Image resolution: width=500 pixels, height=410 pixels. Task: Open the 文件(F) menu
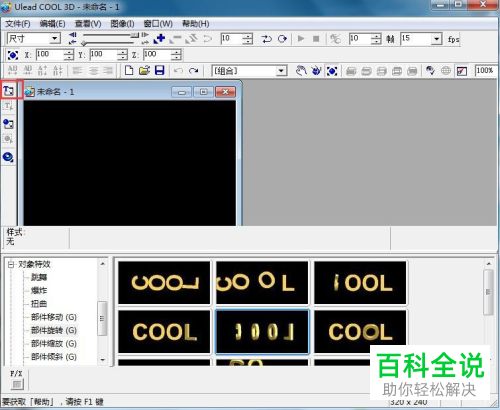pos(18,24)
